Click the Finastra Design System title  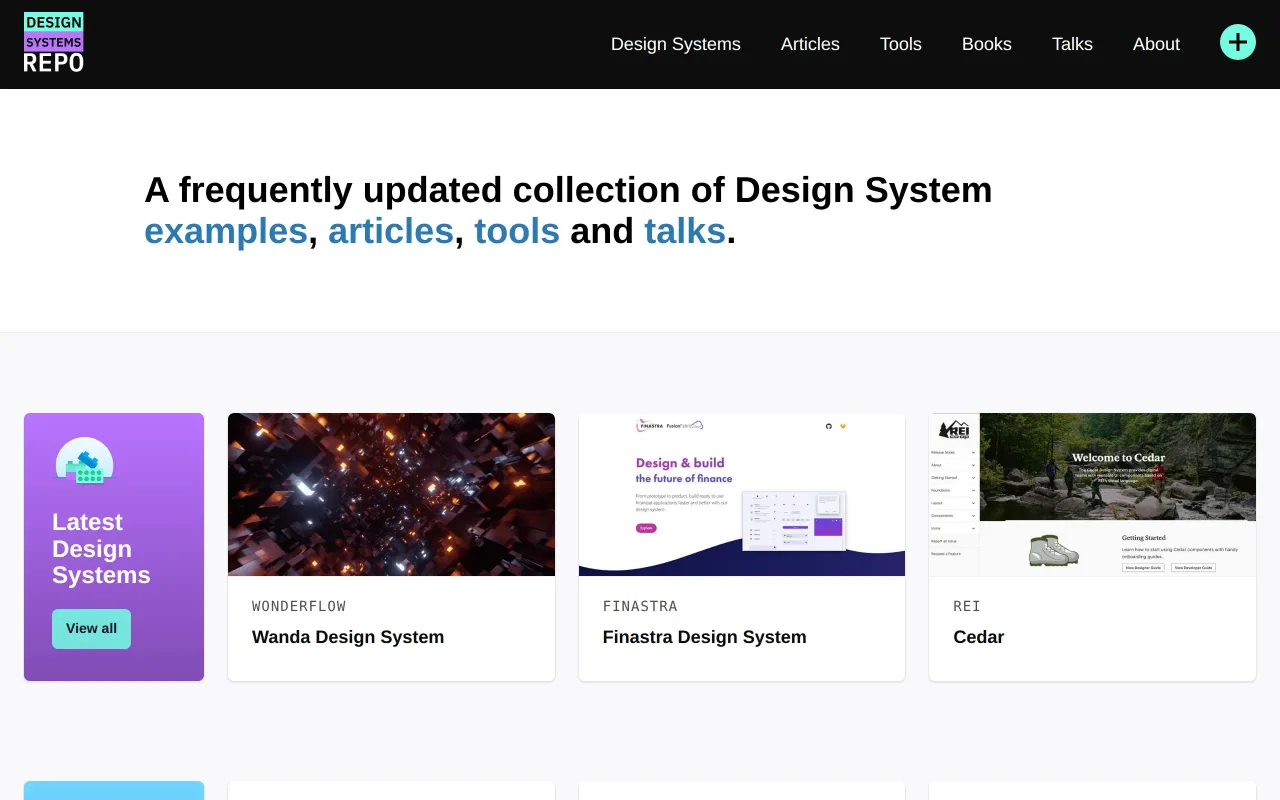tap(704, 637)
